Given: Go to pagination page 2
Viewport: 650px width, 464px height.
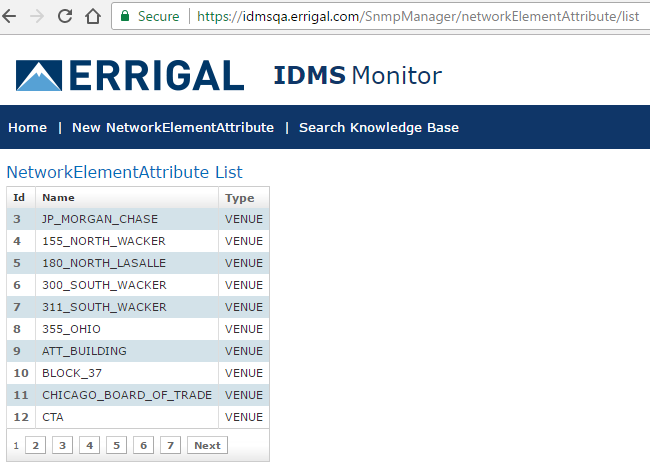Looking at the screenshot, I should pos(35,445).
